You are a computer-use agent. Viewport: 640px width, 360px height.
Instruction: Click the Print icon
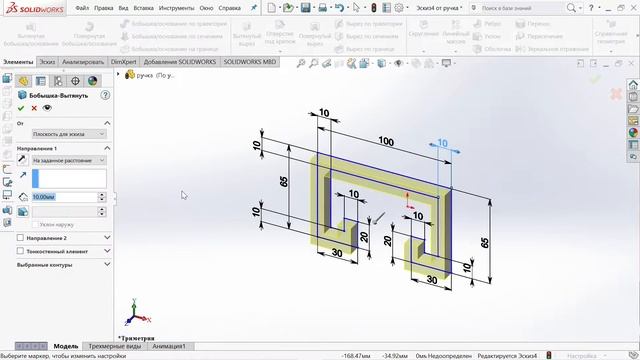click(322, 8)
